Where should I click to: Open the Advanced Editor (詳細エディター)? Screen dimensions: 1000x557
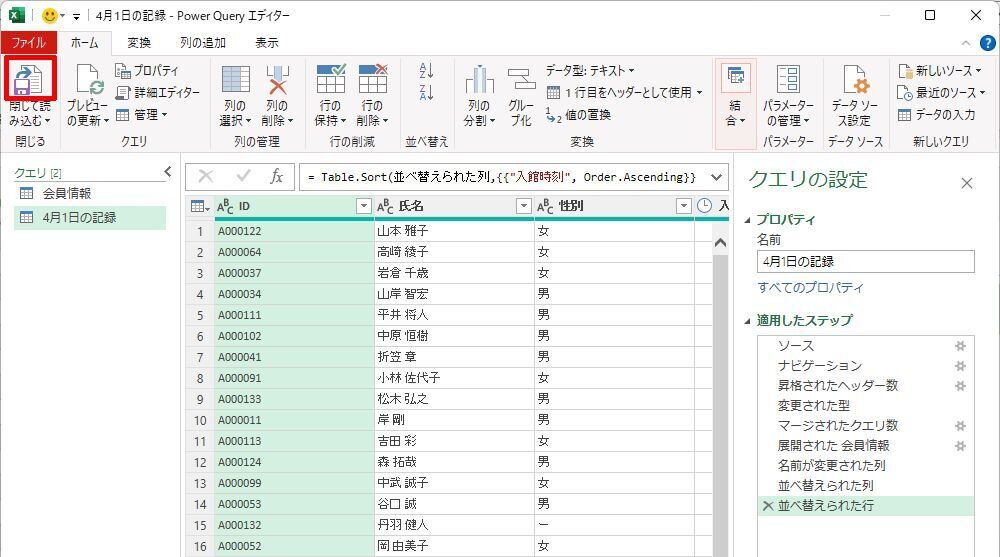pos(158,93)
